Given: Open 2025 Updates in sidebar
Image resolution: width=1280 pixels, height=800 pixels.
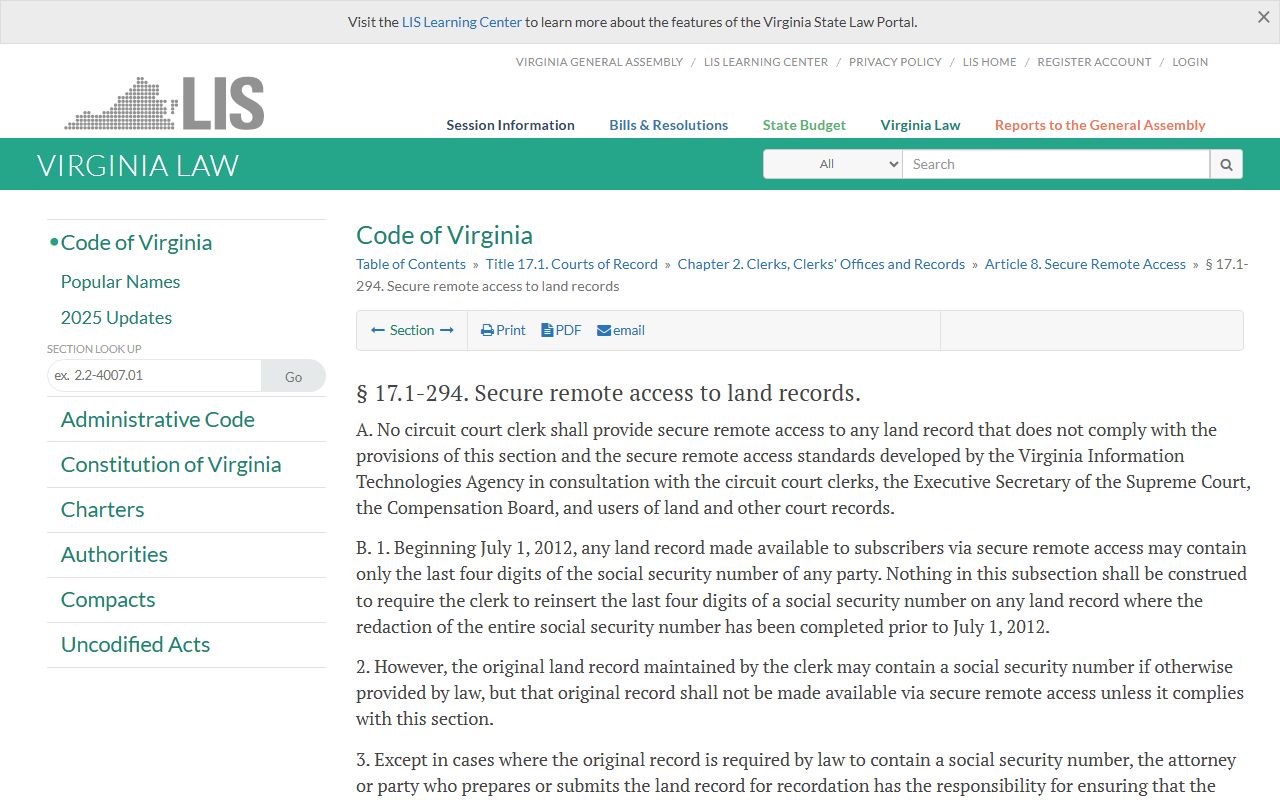Looking at the screenshot, I should (x=116, y=318).
